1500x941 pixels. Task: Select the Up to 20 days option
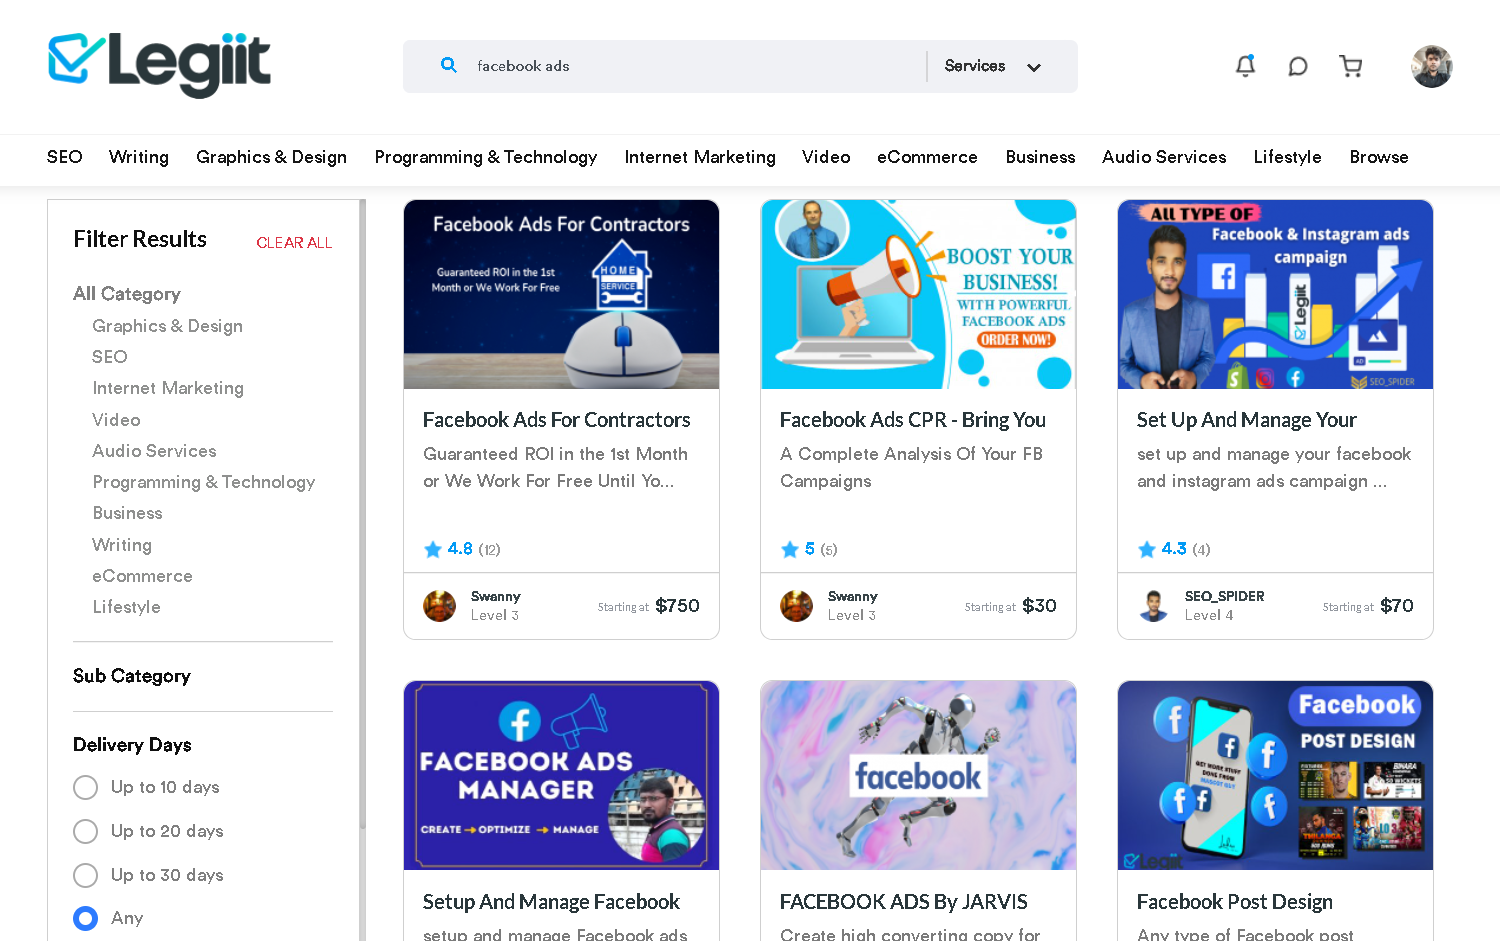click(86, 831)
